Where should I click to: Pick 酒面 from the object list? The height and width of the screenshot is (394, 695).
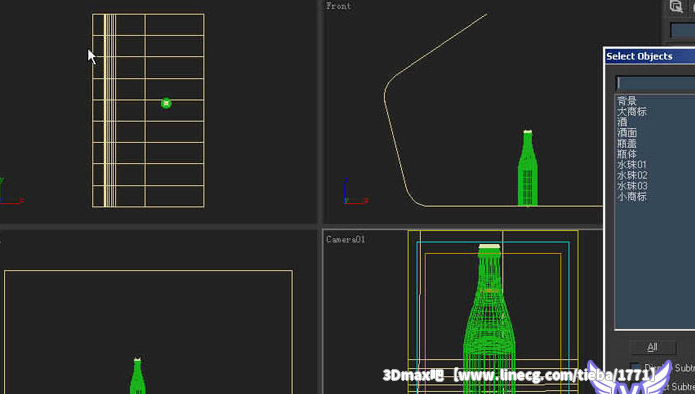626,133
